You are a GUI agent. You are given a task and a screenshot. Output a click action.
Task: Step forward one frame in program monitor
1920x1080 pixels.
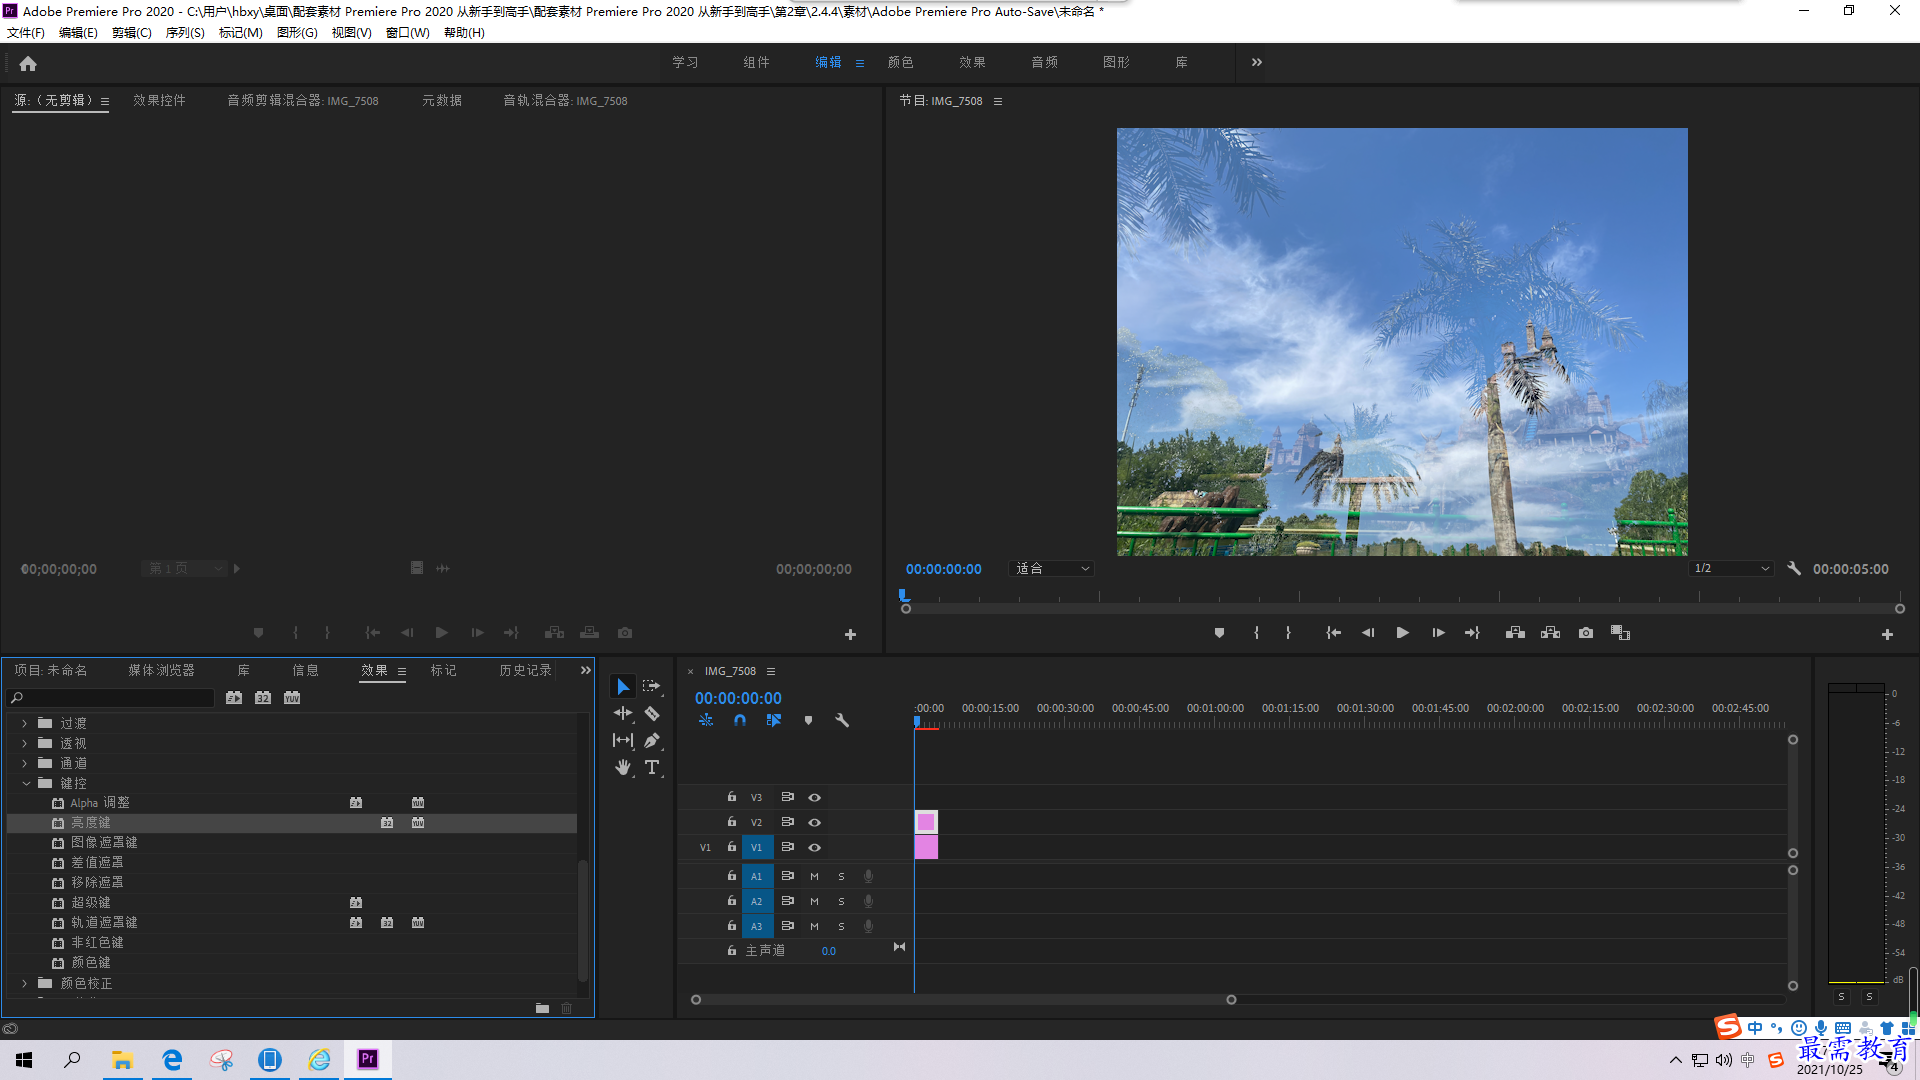coord(1438,633)
